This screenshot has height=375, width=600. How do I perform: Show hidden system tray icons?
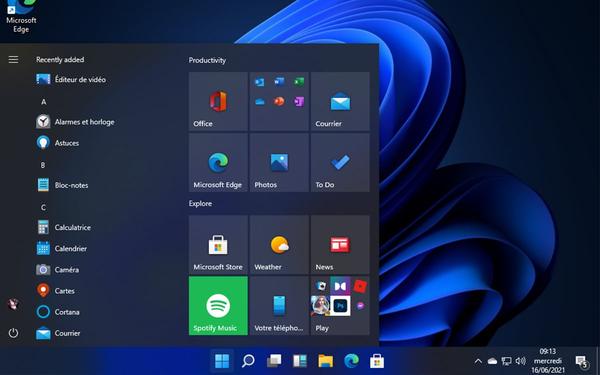click(x=478, y=361)
